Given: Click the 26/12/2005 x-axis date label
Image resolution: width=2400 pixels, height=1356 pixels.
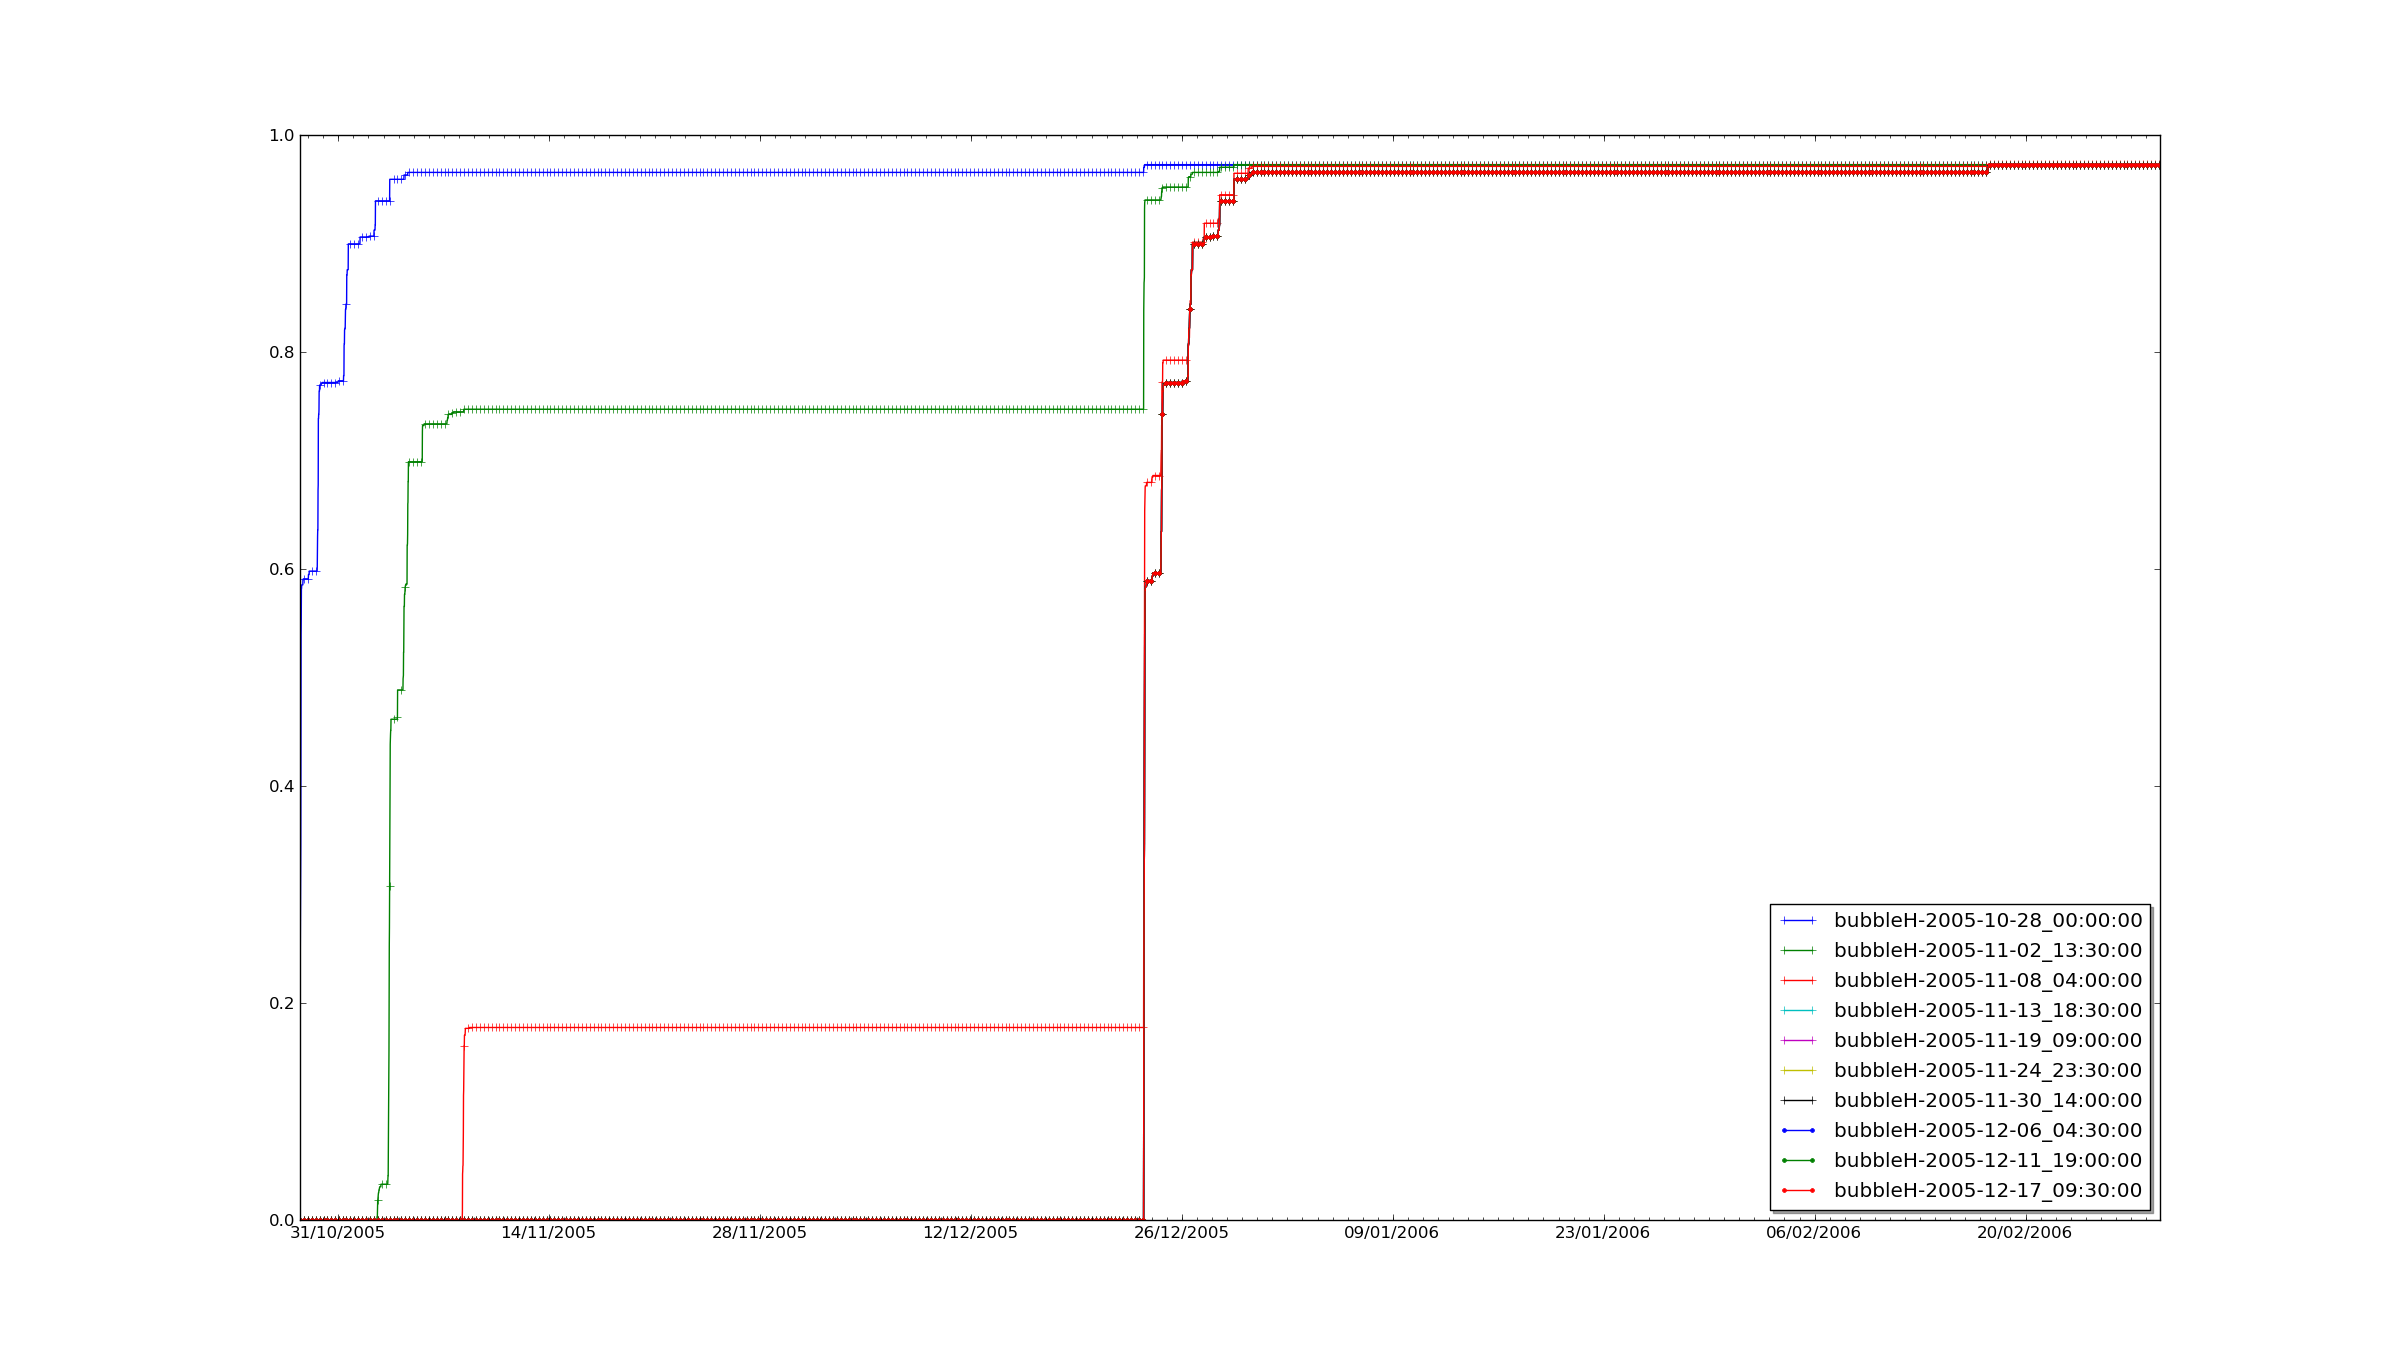Looking at the screenshot, I should tap(1180, 1232).
